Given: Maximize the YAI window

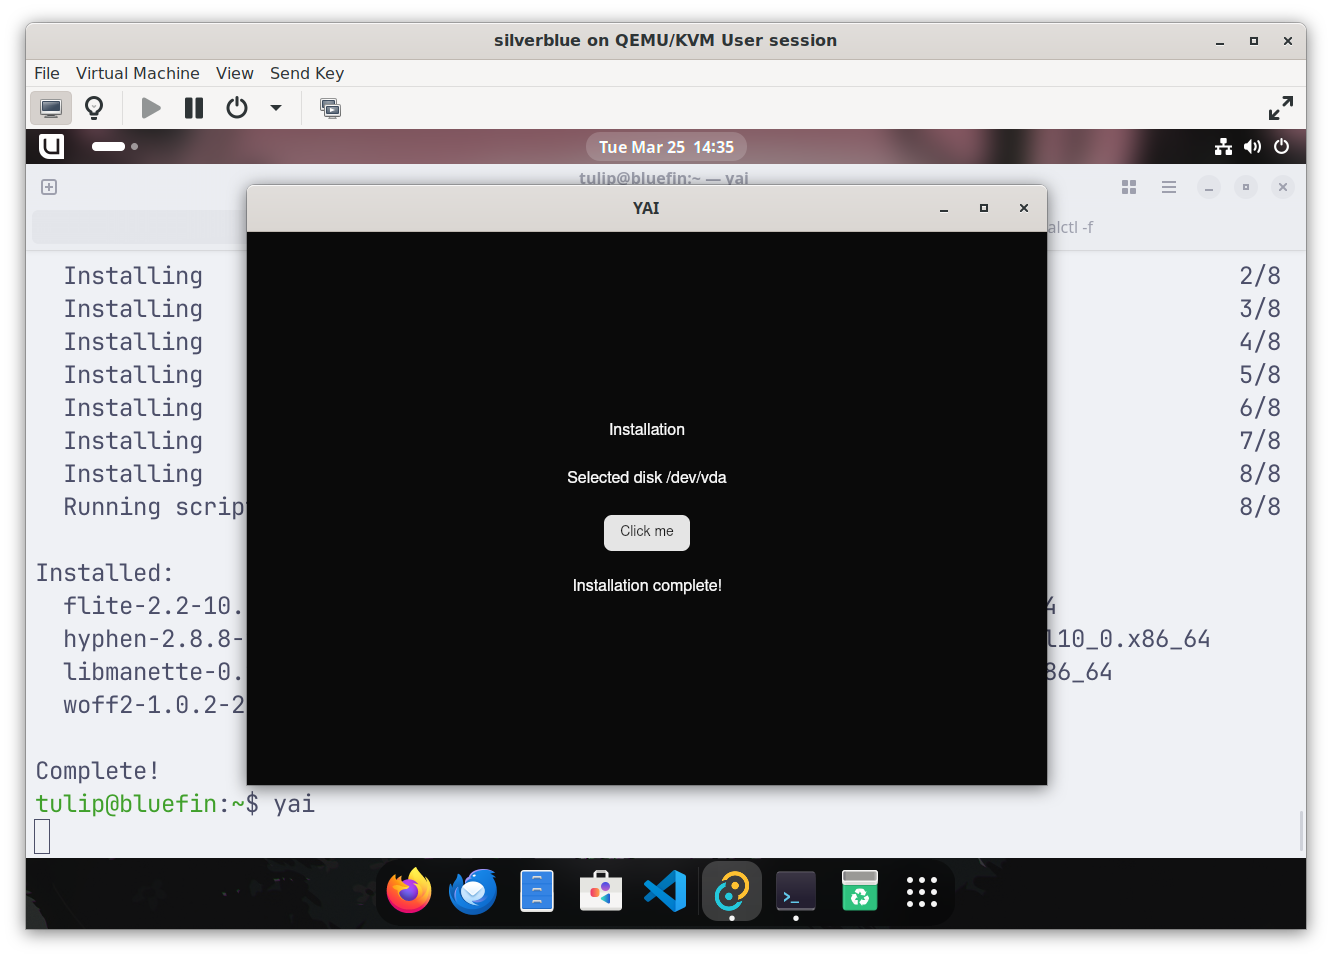Looking at the screenshot, I should tap(984, 208).
